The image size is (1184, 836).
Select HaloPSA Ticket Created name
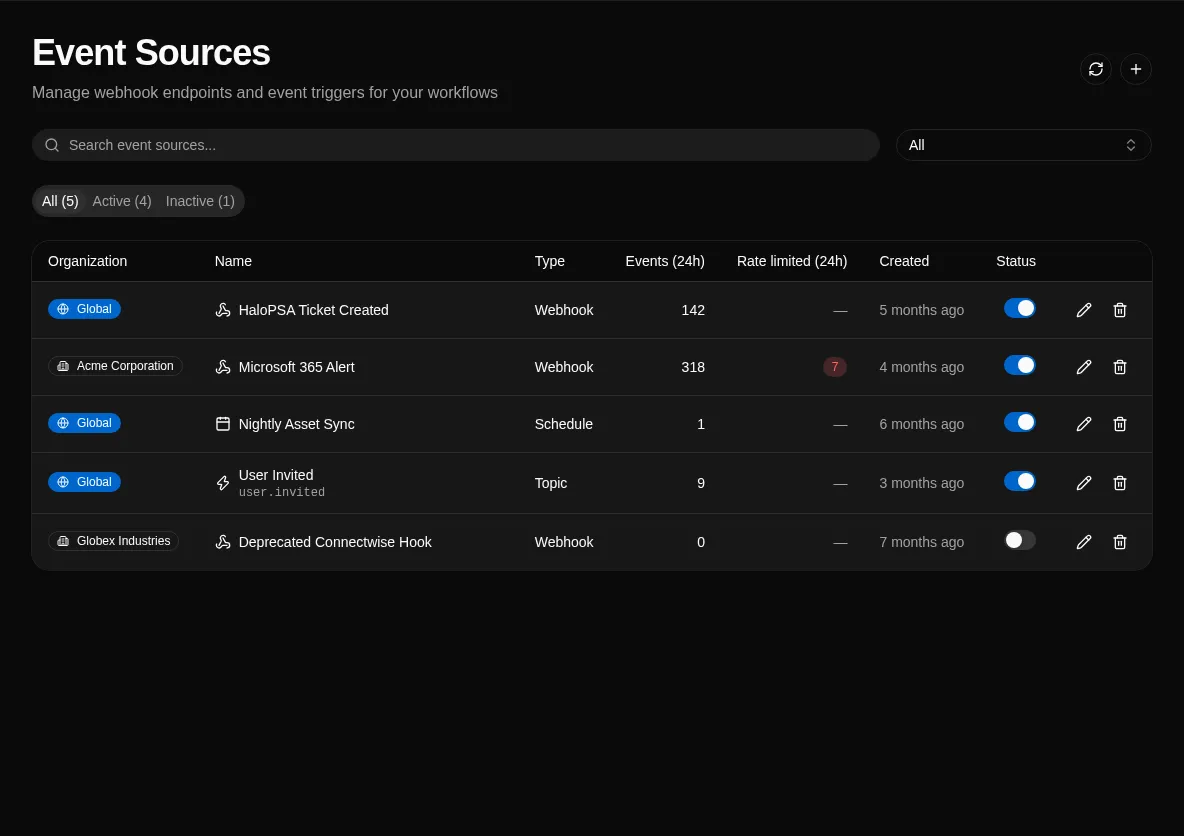pyautogui.click(x=313, y=310)
